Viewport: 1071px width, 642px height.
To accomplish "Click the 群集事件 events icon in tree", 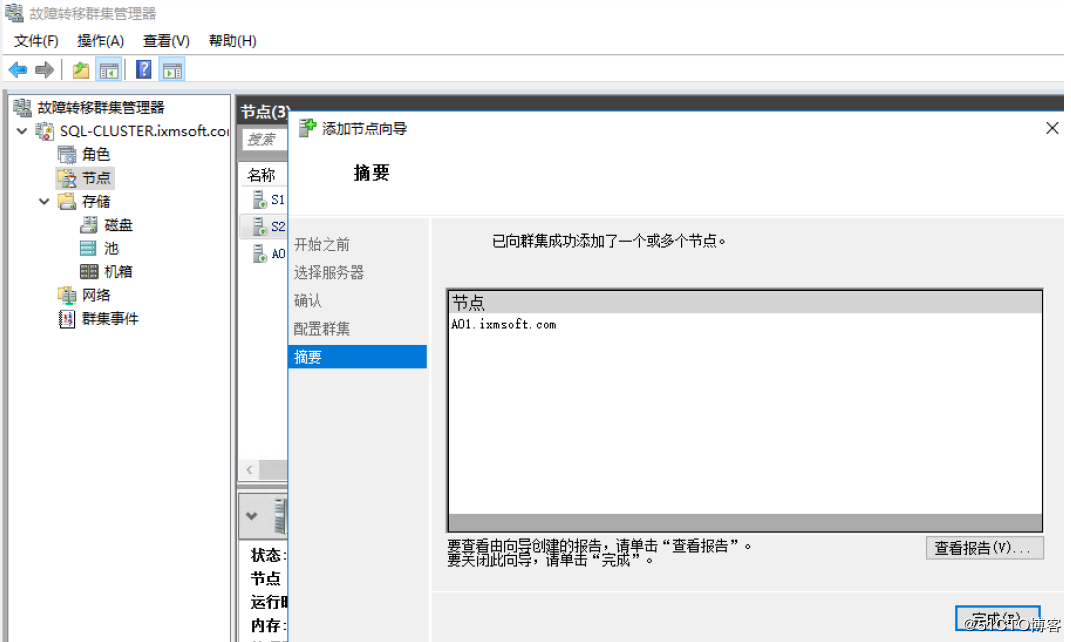I will coord(67,318).
